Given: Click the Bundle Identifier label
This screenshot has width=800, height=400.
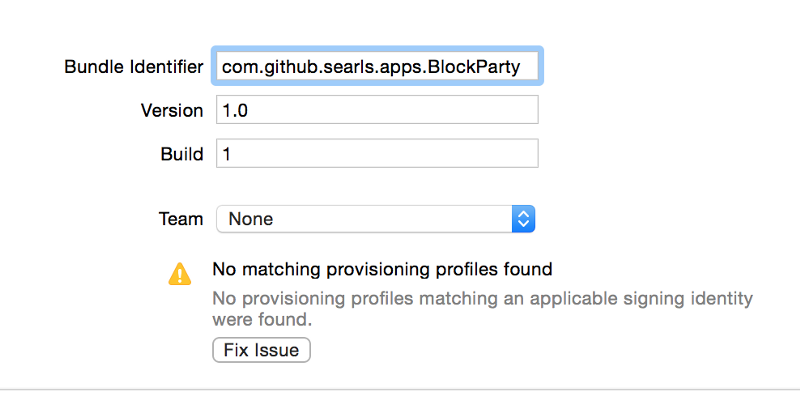Looking at the screenshot, I should coord(134,66).
